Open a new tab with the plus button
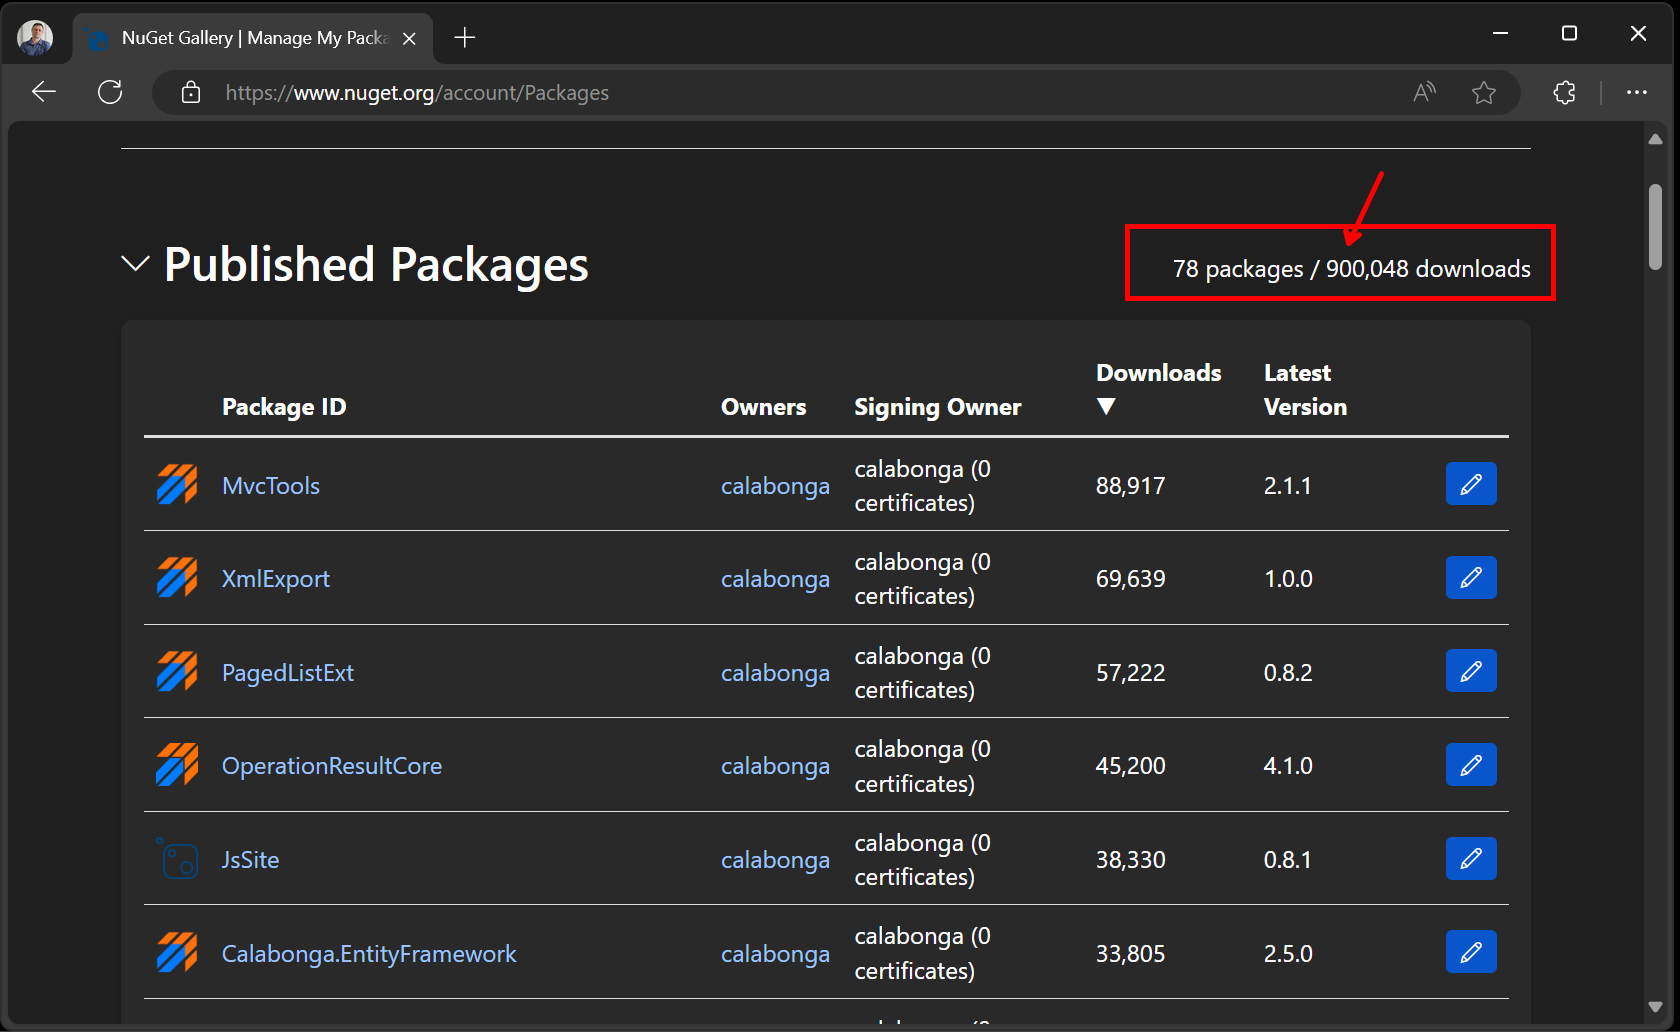This screenshot has width=1680, height=1032. [464, 38]
